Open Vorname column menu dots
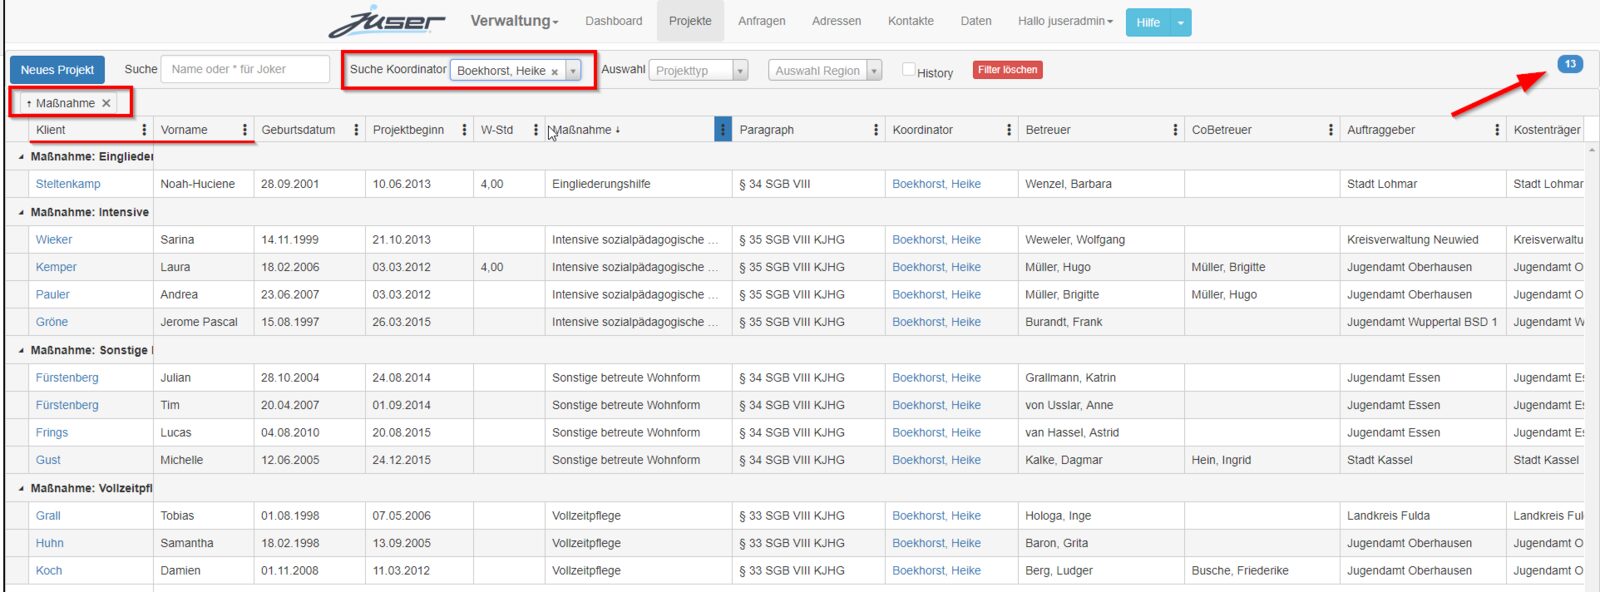This screenshot has height=592, width=1600. pos(245,130)
